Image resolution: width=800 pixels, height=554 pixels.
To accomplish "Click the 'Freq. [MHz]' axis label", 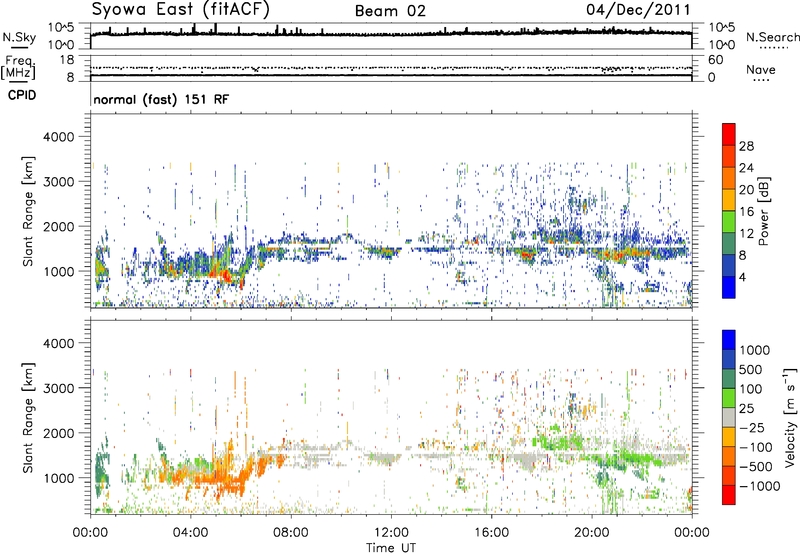I will (x=18, y=67).
